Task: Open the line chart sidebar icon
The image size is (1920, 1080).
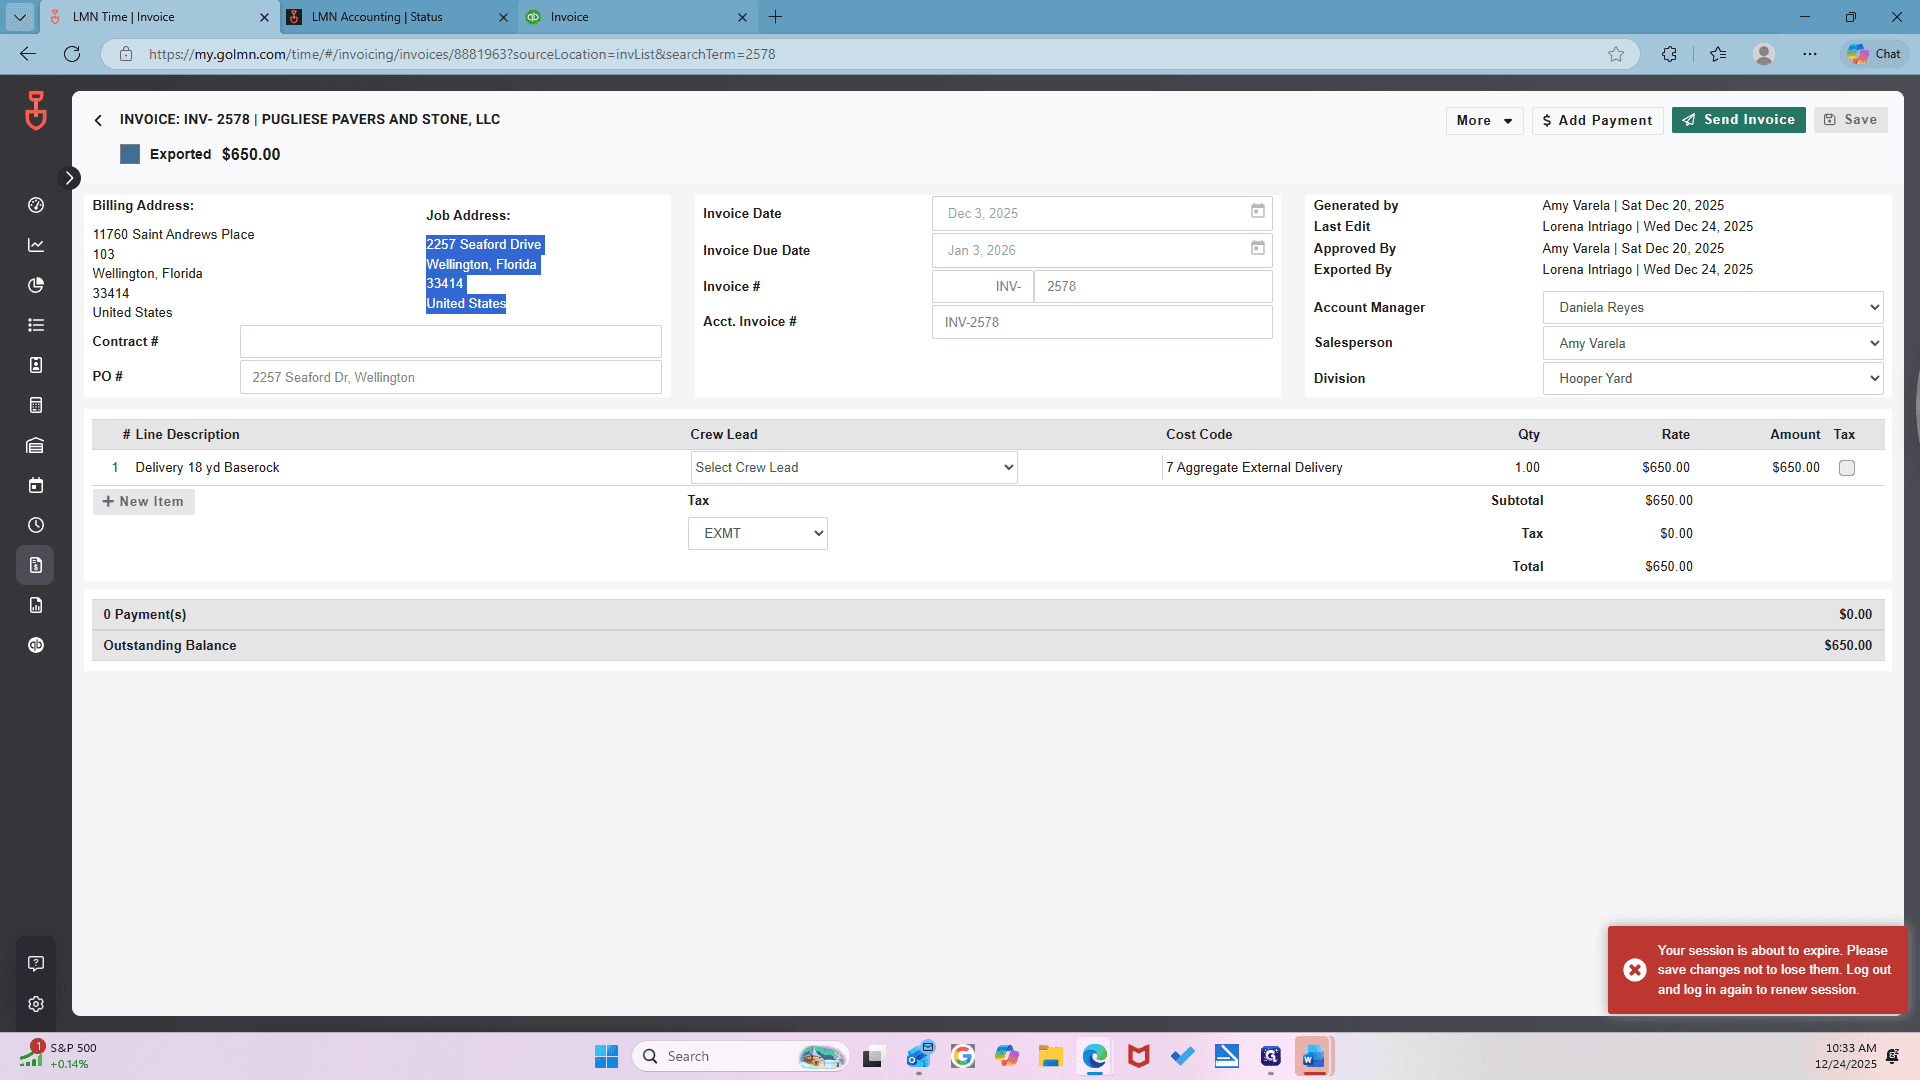Action: tap(36, 245)
